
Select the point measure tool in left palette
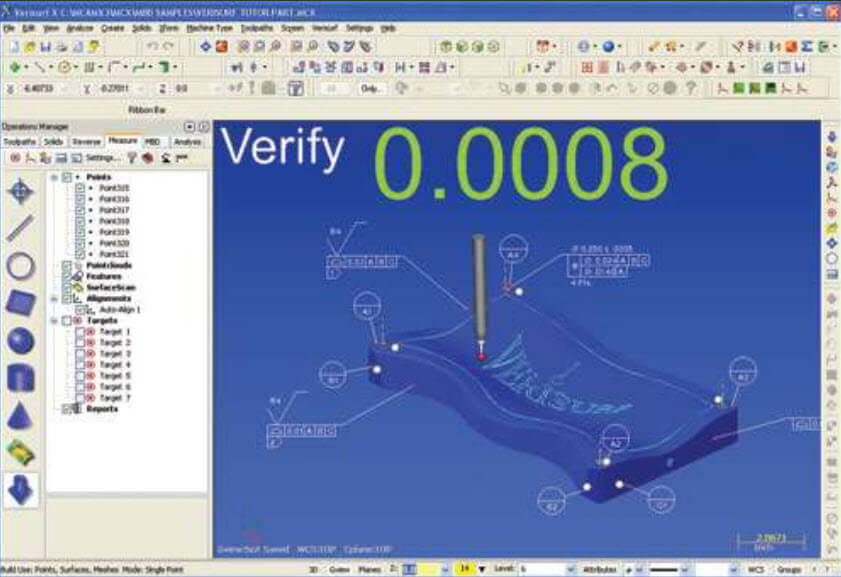tap(20, 191)
